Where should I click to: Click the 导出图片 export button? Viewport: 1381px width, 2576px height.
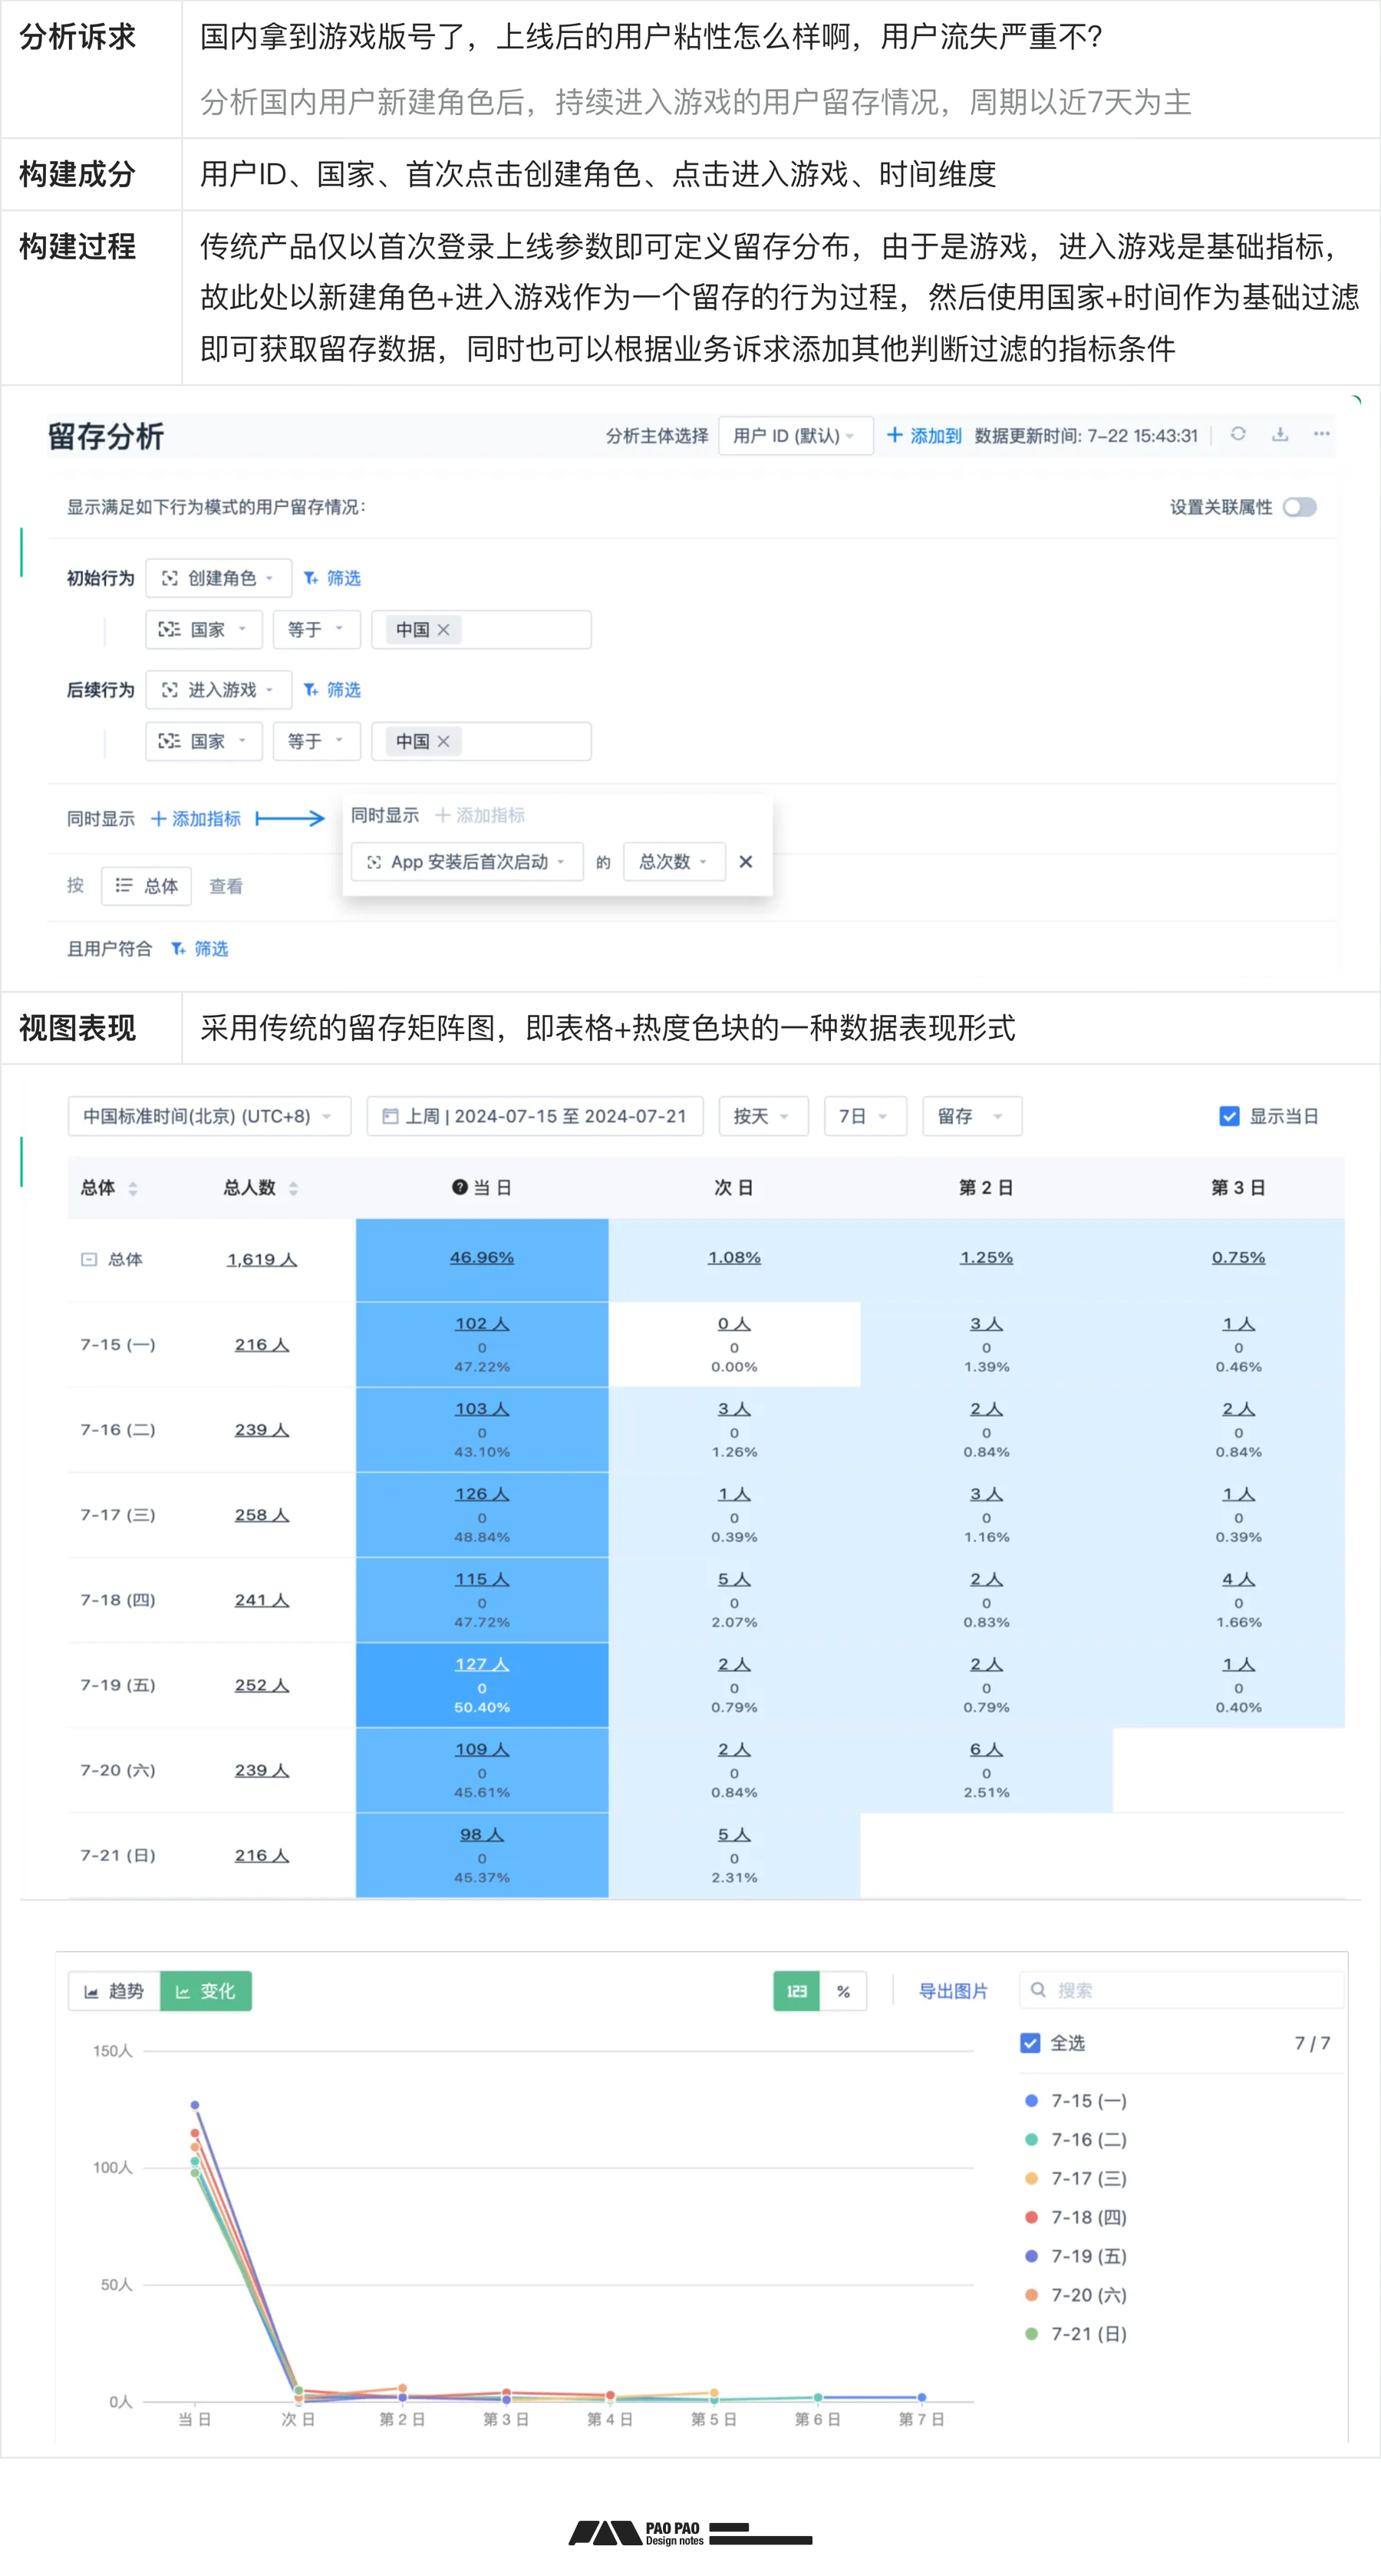[952, 1990]
